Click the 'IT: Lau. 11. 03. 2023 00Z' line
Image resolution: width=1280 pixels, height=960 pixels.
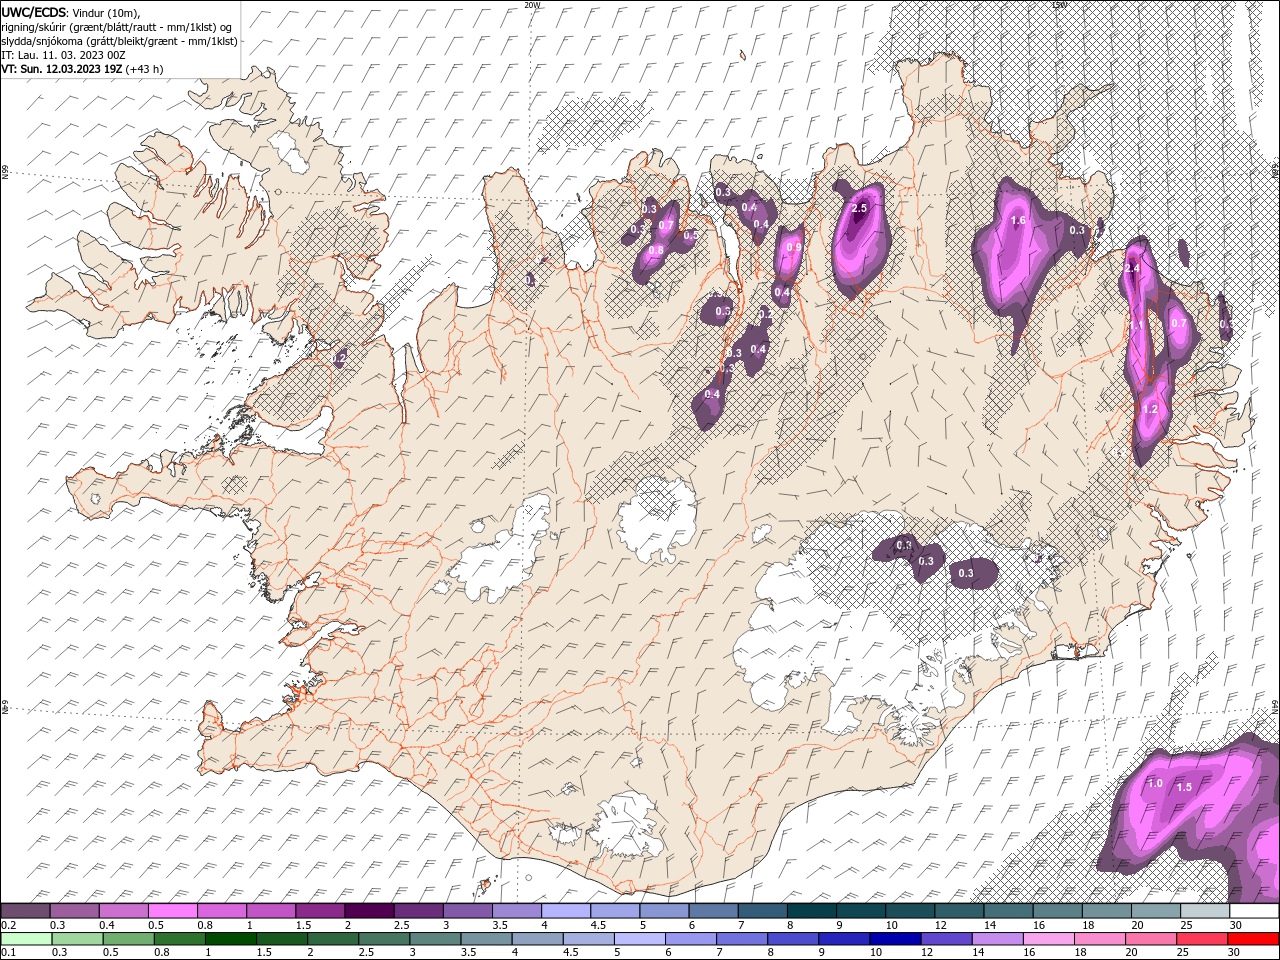[63, 55]
